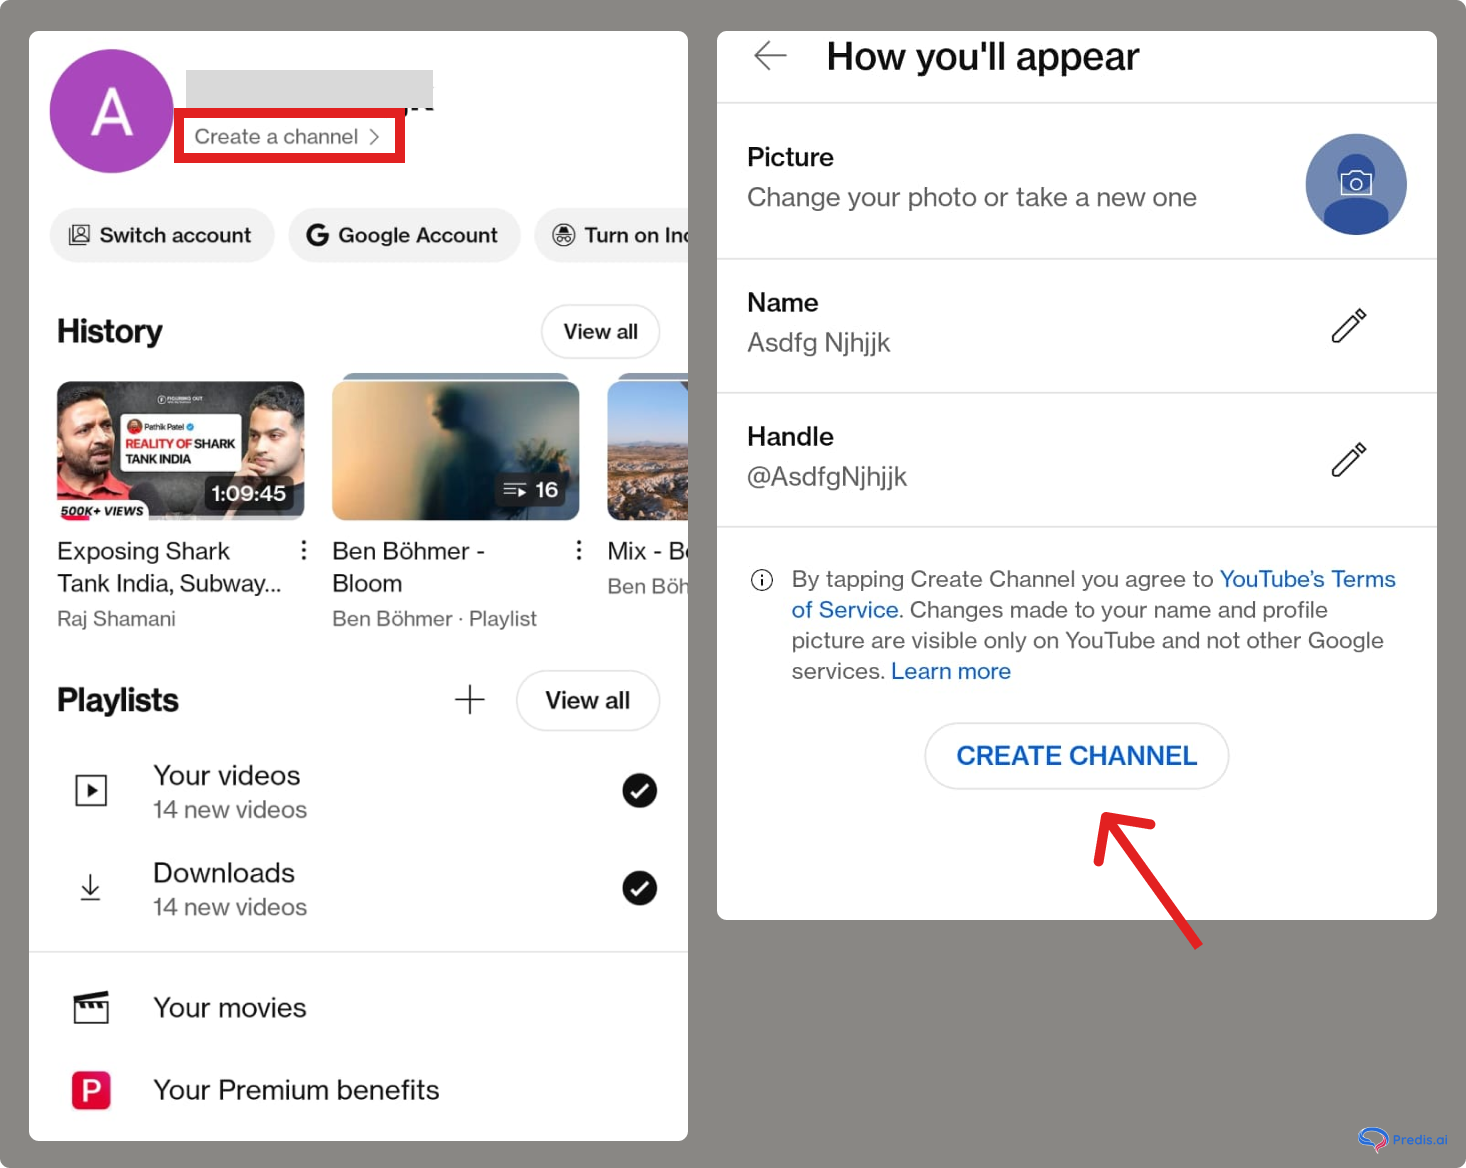Viewport: 1466px width, 1168px height.
Task: Open the Downloads playlist icon
Action: [90, 888]
